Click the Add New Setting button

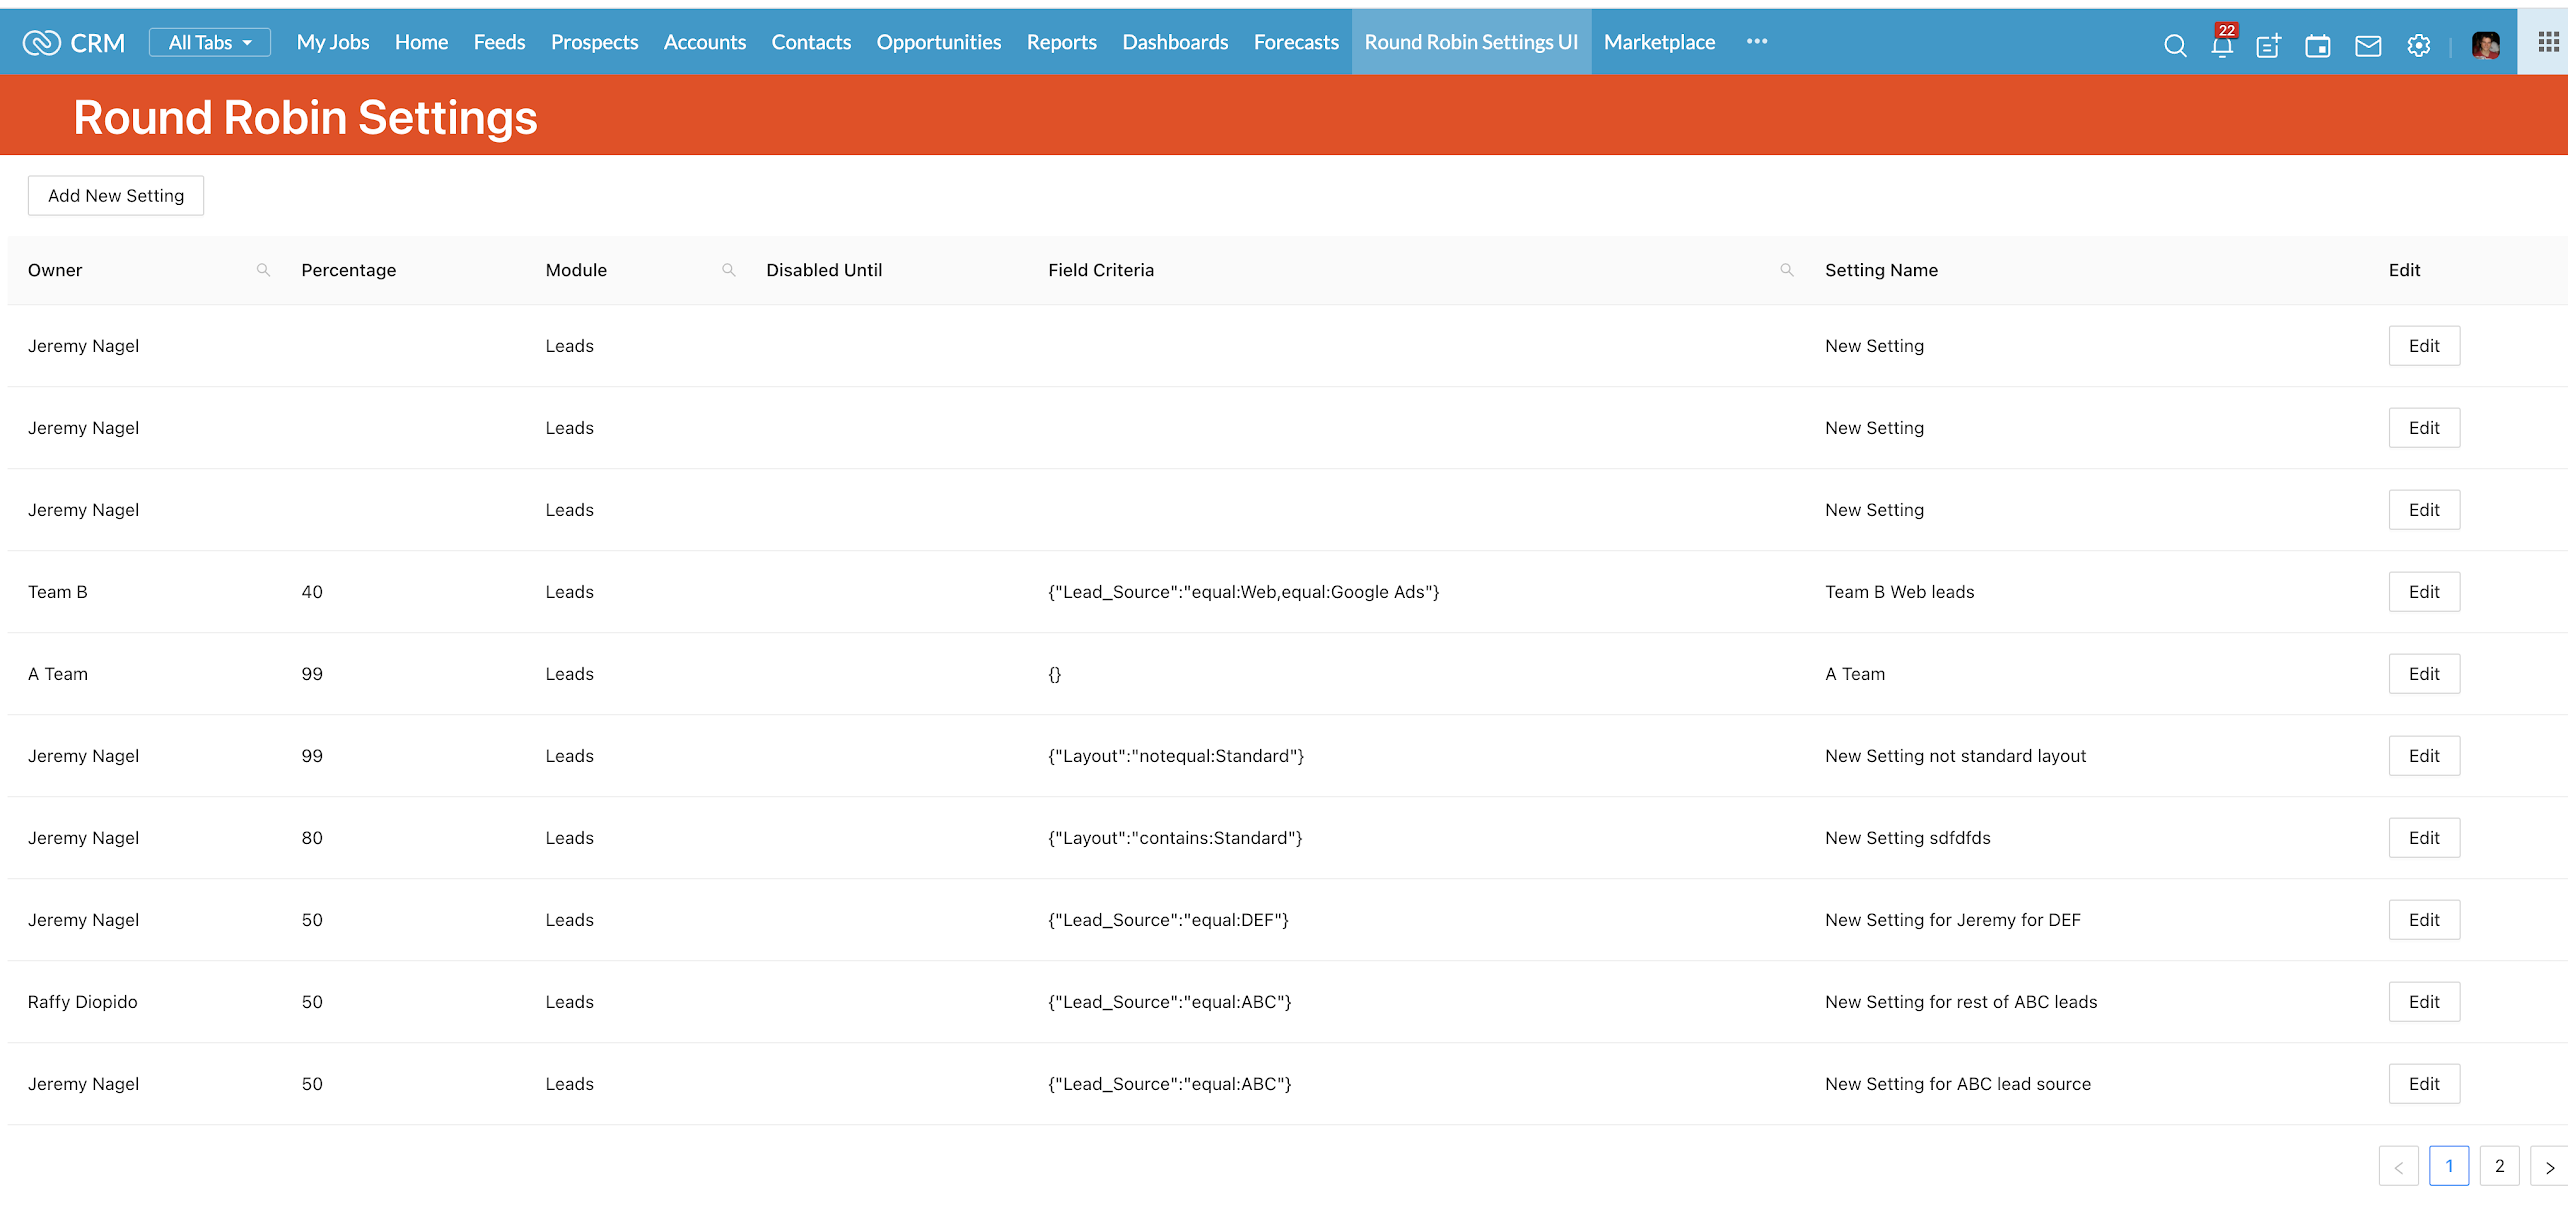tap(116, 196)
